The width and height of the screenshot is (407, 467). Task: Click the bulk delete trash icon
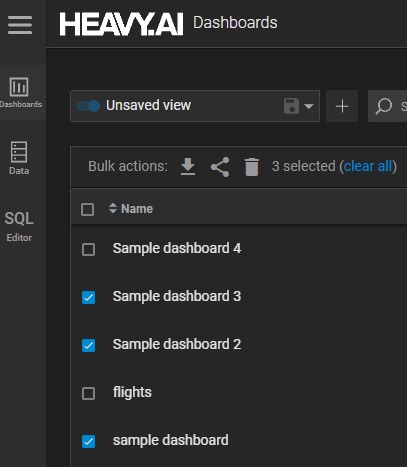252,167
